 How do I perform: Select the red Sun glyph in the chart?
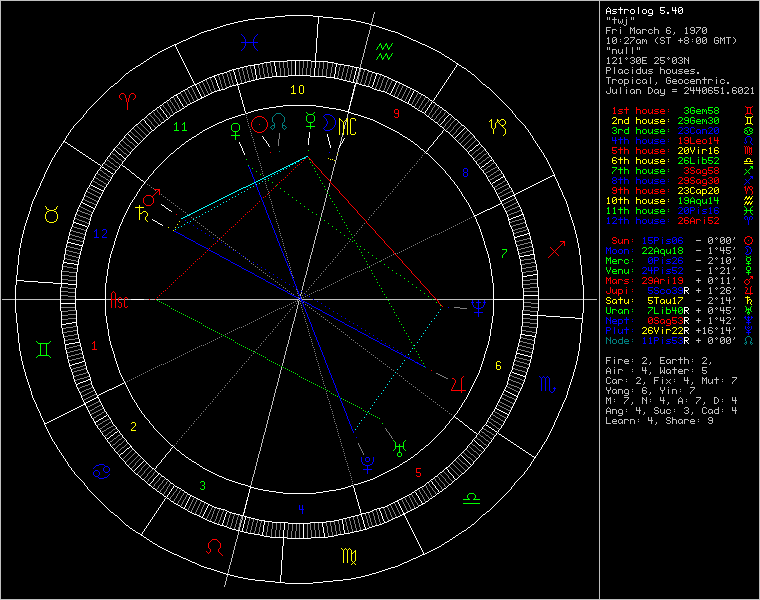(259, 124)
